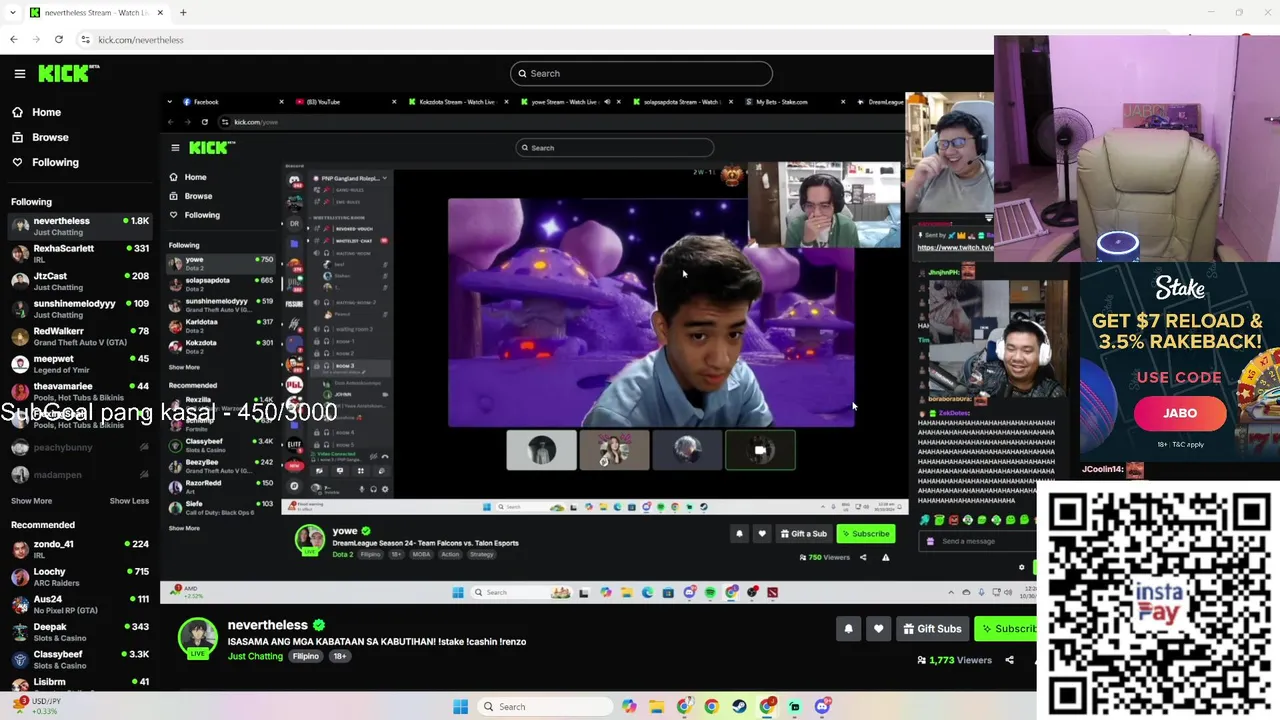1280x720 pixels.
Task: Select nevertheless Stream browser tab
Action: tap(97, 12)
